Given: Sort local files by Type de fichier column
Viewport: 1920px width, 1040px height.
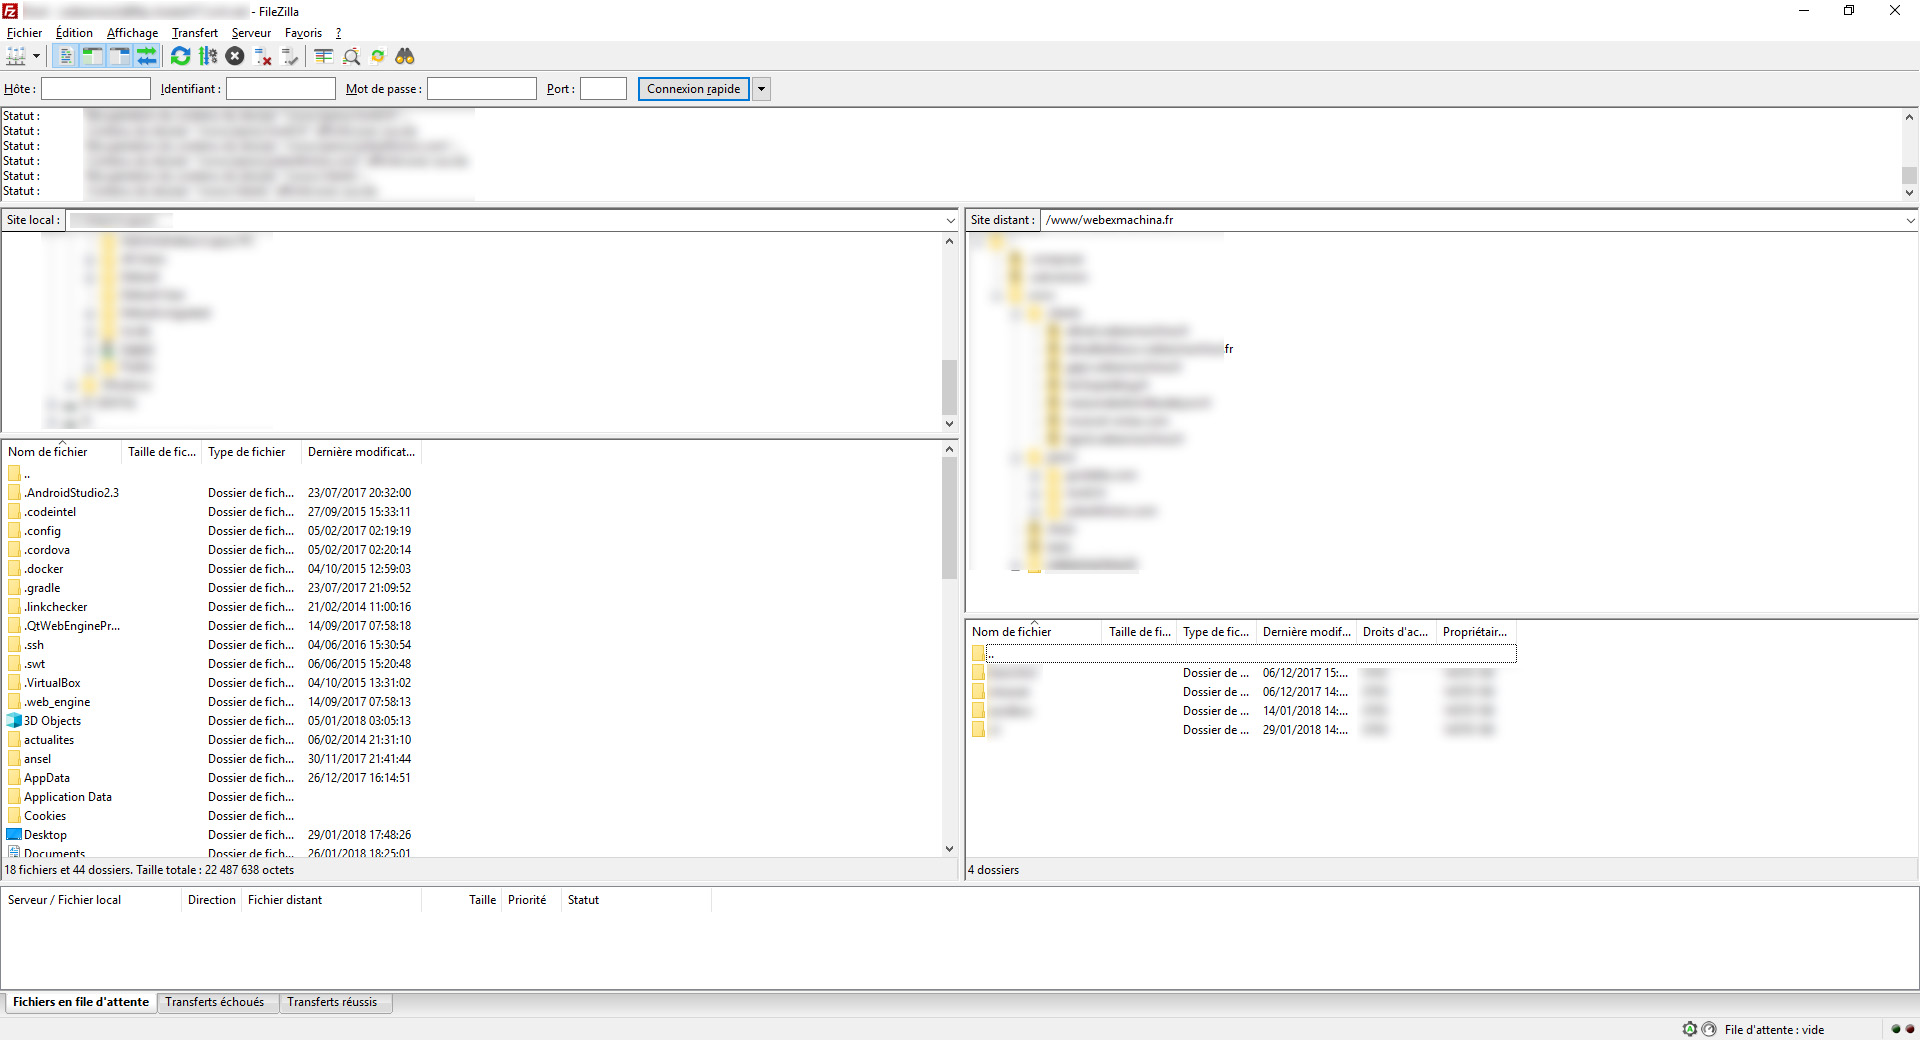Looking at the screenshot, I should [x=252, y=452].
